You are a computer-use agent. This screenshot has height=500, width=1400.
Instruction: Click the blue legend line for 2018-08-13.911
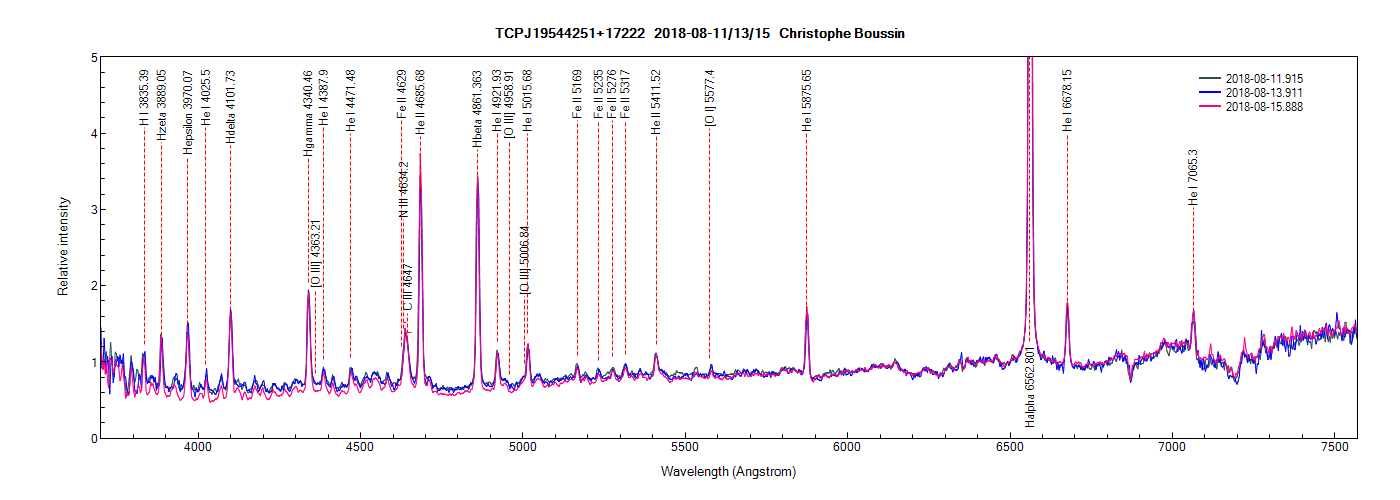pyautogui.click(x=1210, y=92)
